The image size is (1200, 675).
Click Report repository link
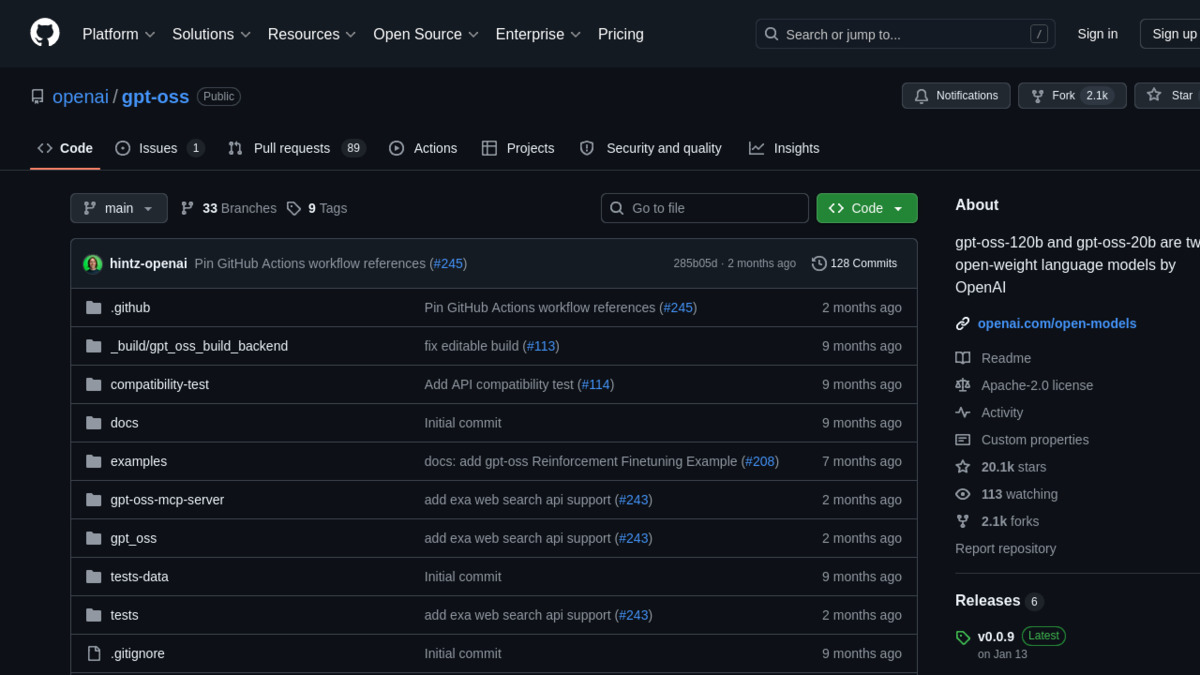(1005, 548)
